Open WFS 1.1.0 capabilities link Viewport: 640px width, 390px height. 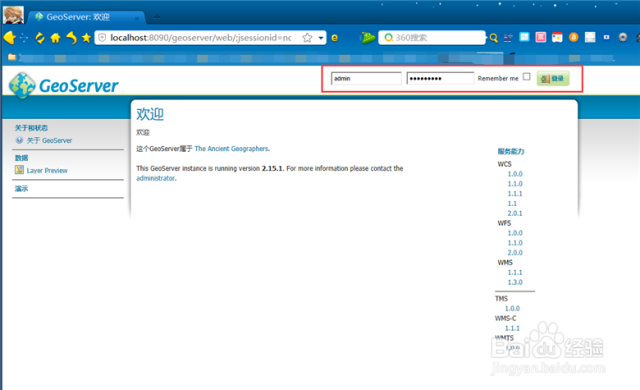515,243
